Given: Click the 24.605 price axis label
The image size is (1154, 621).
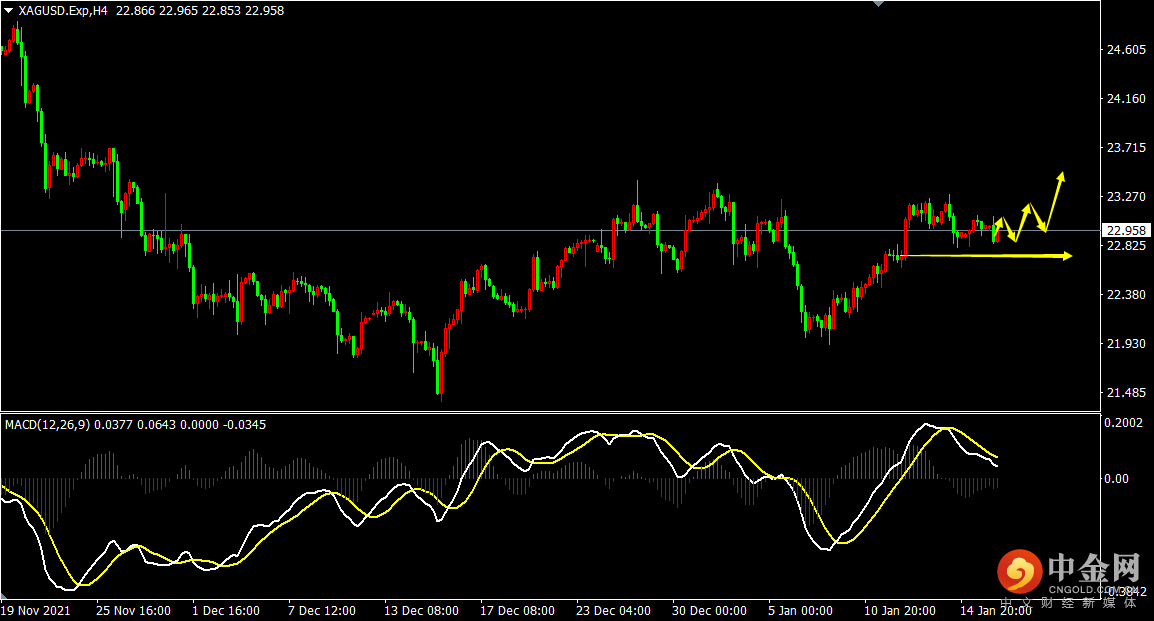Looking at the screenshot, I should (1126, 49).
